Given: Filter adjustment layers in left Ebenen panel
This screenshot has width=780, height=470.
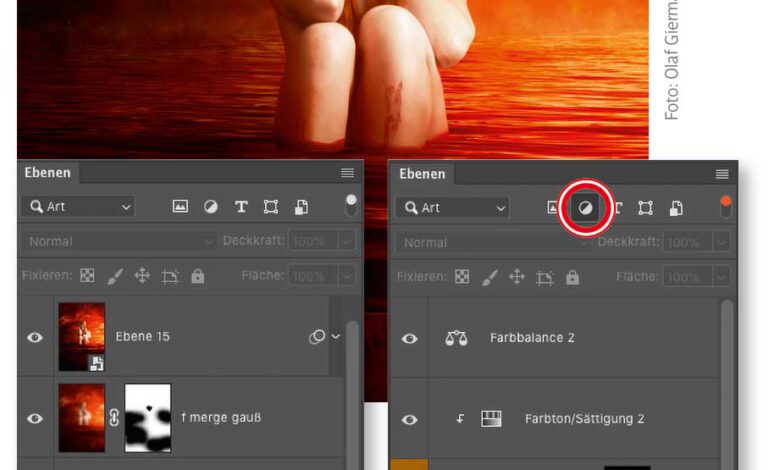Looking at the screenshot, I should [210, 206].
